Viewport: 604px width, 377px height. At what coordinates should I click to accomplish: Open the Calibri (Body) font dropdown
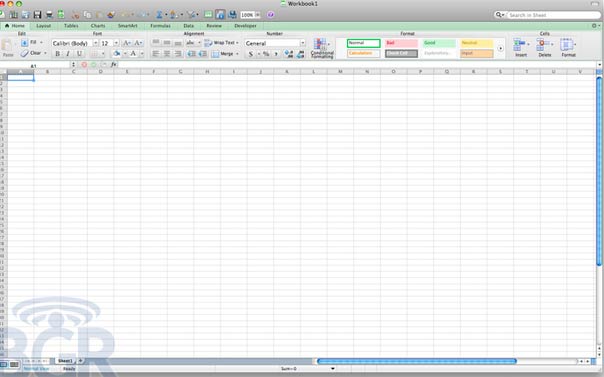96,43
